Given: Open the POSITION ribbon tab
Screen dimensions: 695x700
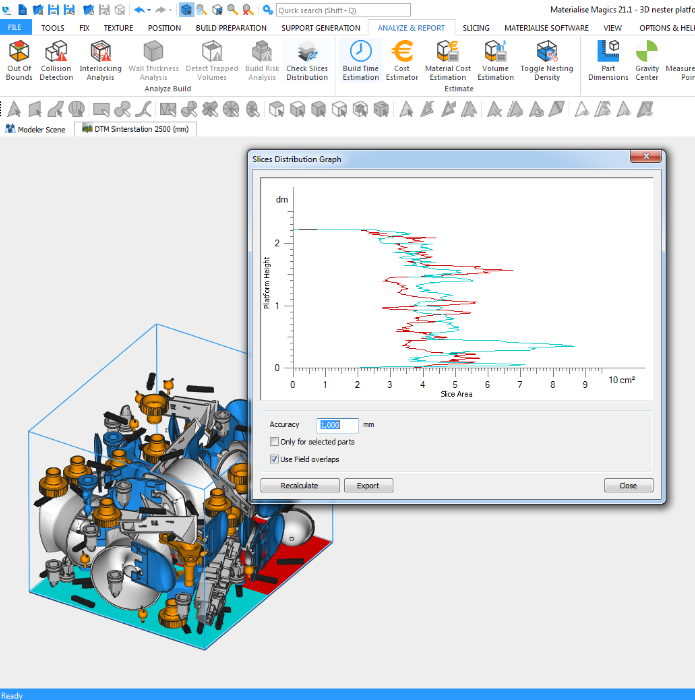Looking at the screenshot, I should pos(164,28).
